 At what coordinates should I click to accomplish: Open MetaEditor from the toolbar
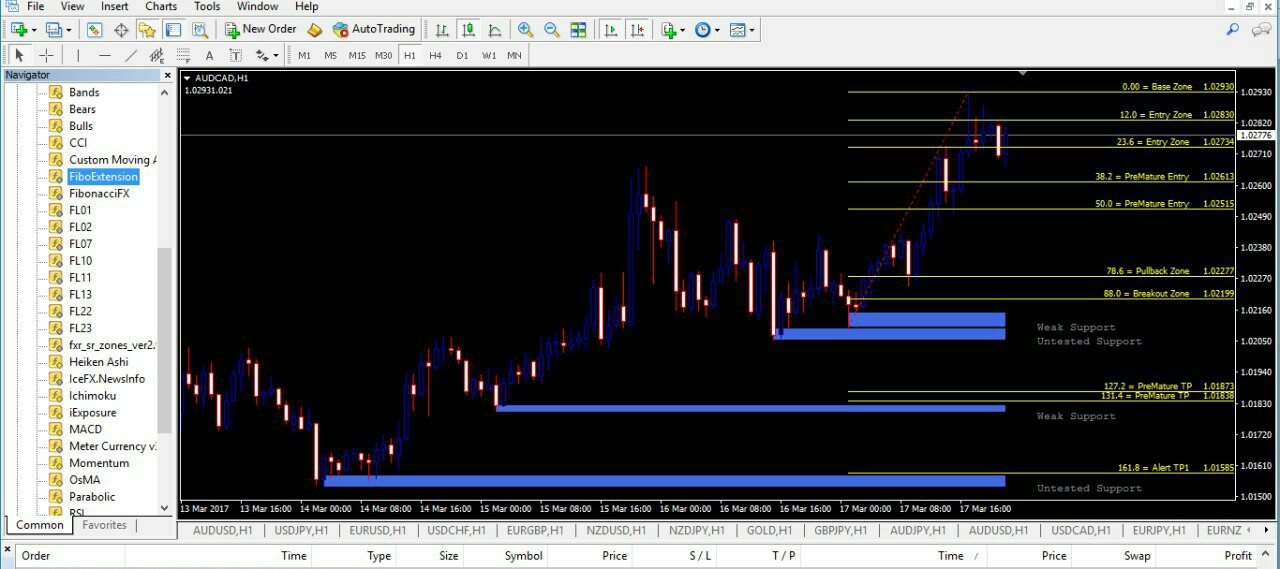[x=315, y=30]
